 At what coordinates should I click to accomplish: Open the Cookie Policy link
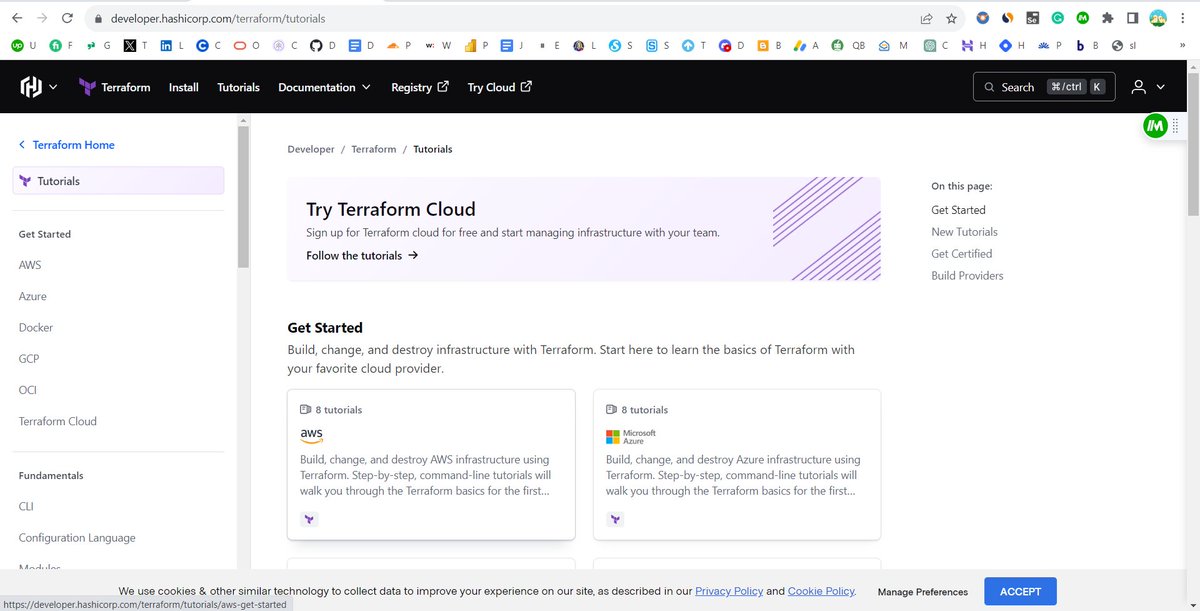[x=821, y=591]
